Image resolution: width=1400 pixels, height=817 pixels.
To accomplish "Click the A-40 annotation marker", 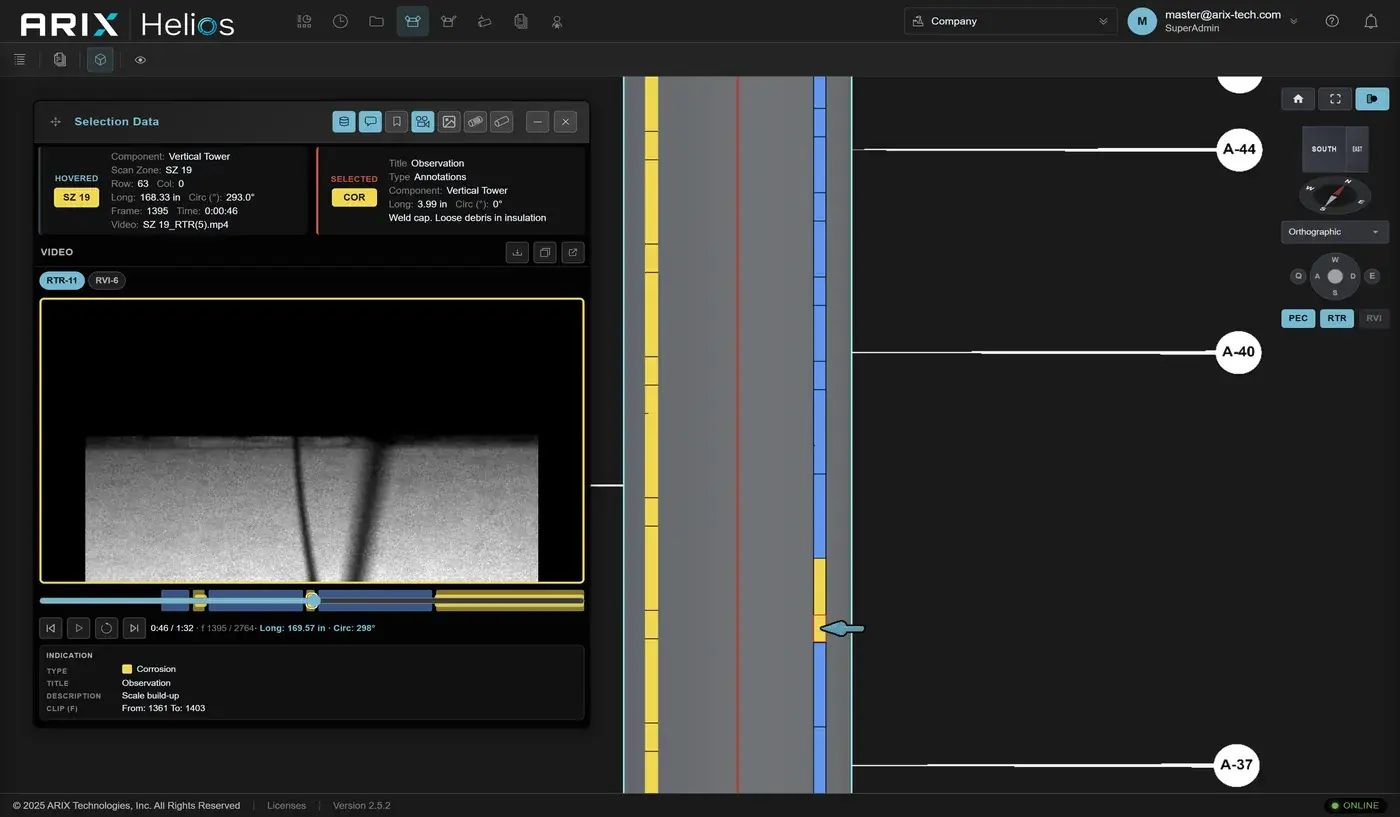I will click(1238, 352).
